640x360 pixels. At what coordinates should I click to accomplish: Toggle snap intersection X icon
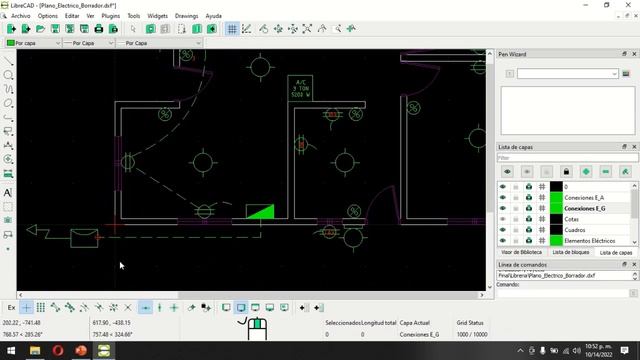point(128,308)
